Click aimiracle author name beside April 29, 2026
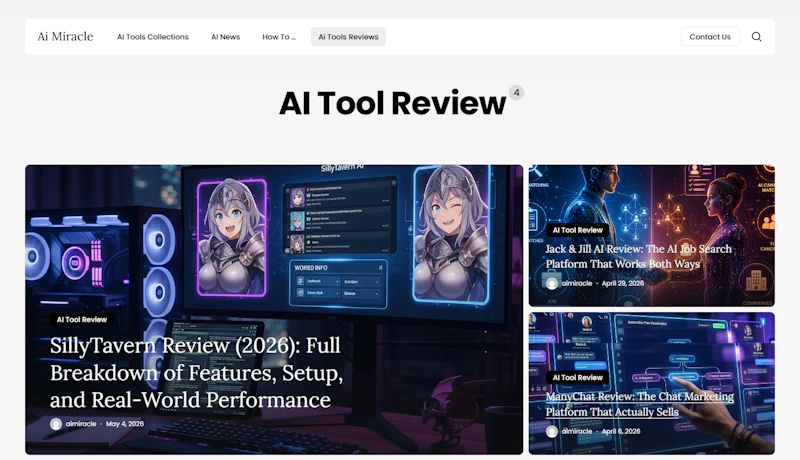The width and height of the screenshot is (800, 460). 577,283
